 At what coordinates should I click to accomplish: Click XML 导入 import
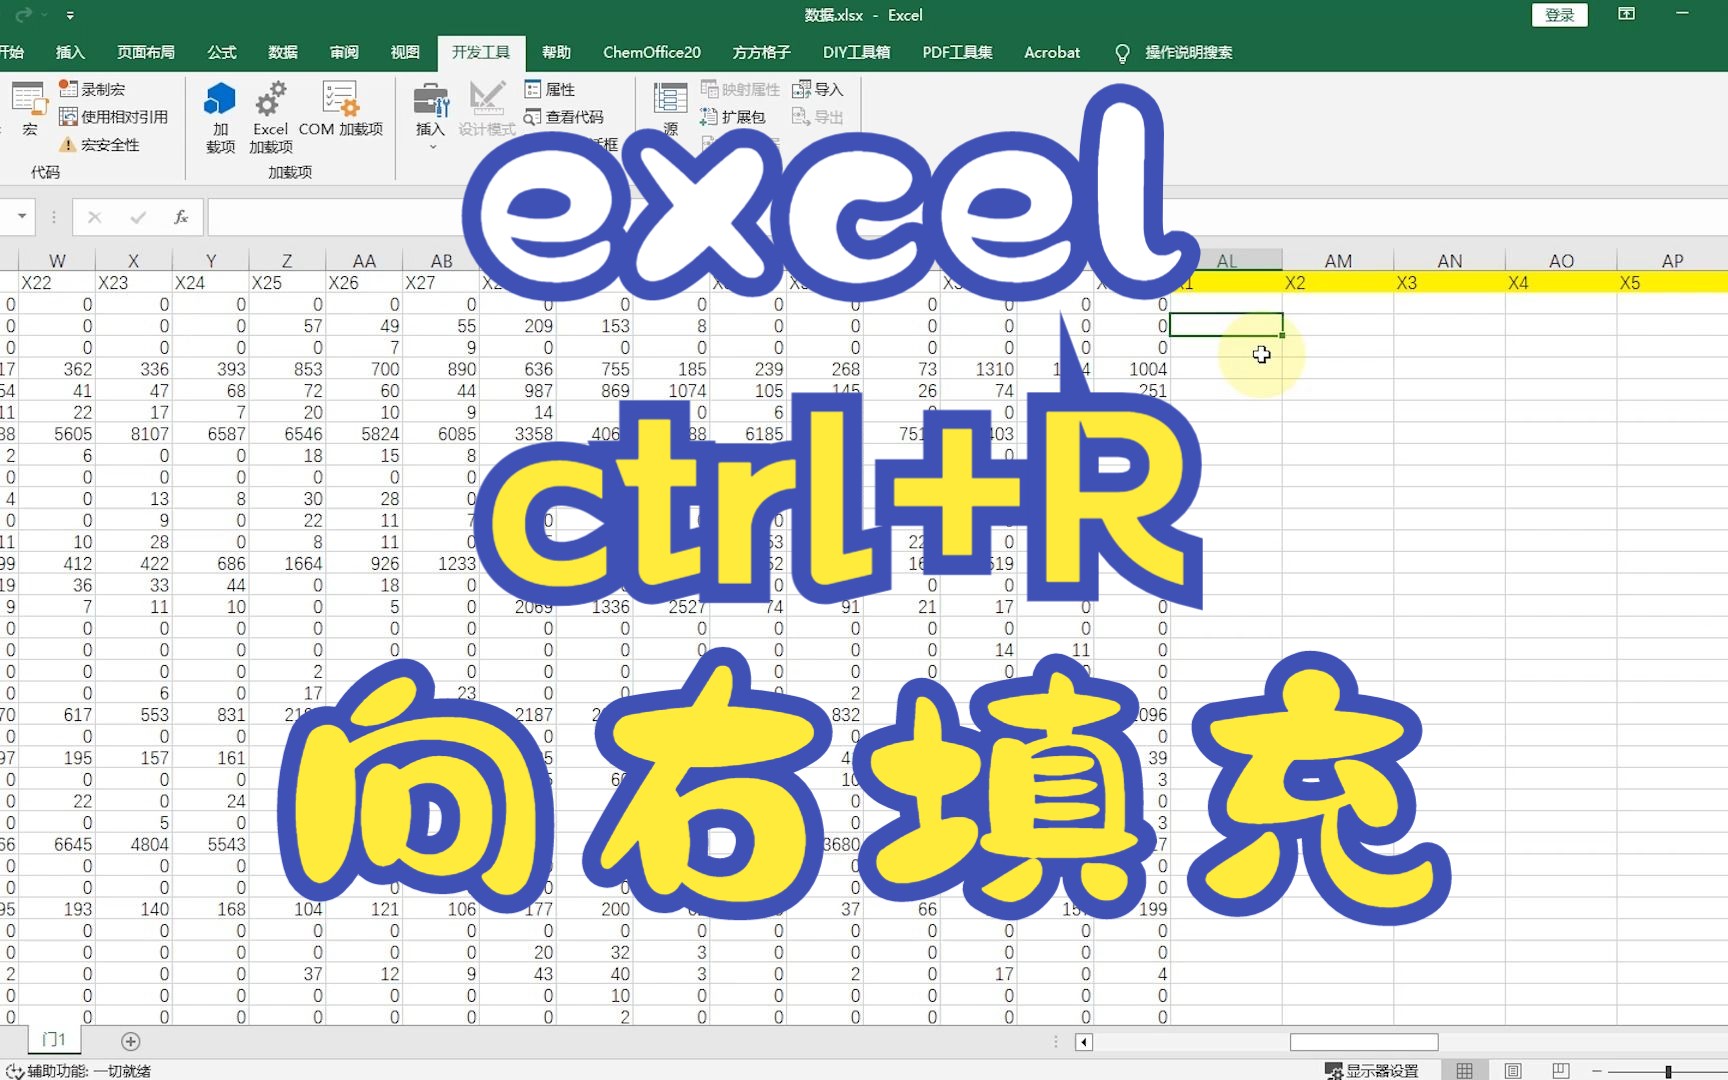click(818, 89)
